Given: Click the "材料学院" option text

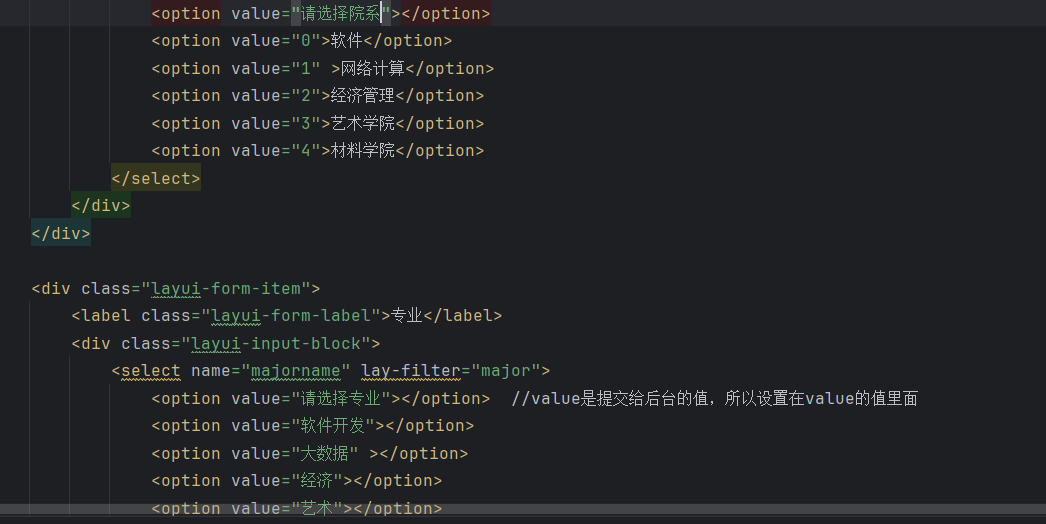Looking at the screenshot, I should point(363,151).
